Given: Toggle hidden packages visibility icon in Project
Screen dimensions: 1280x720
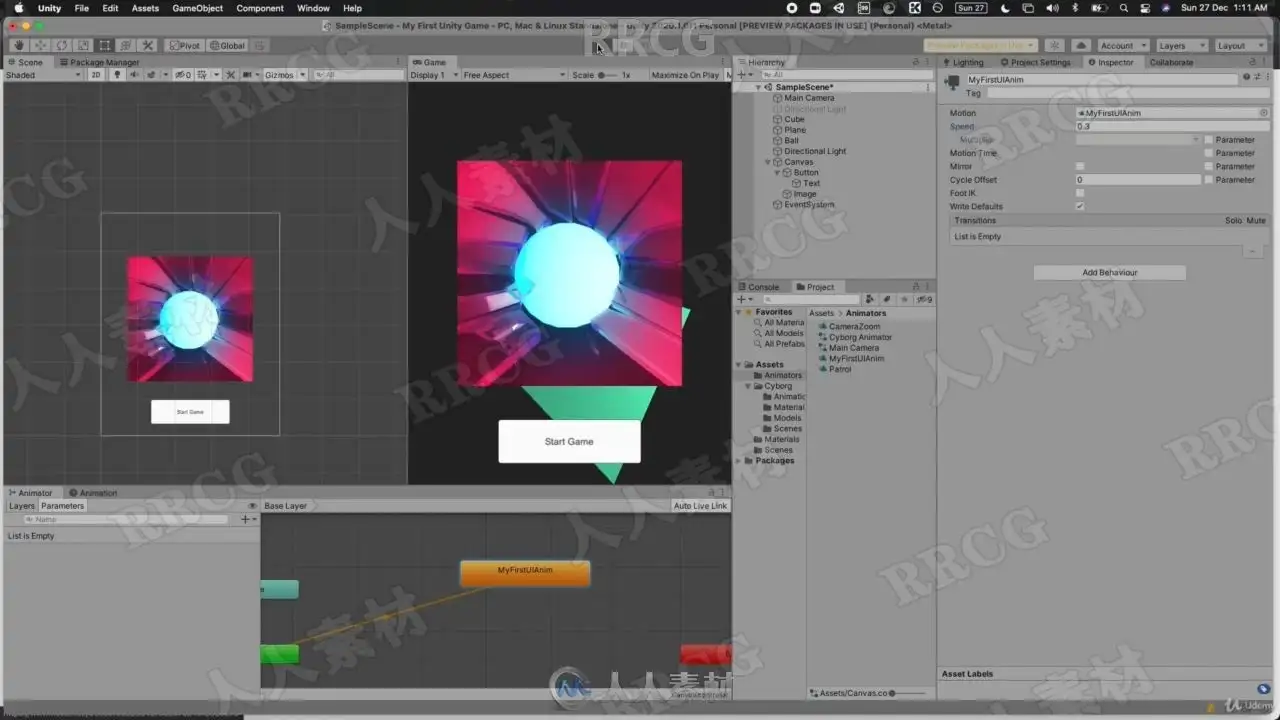Looking at the screenshot, I should 925,299.
